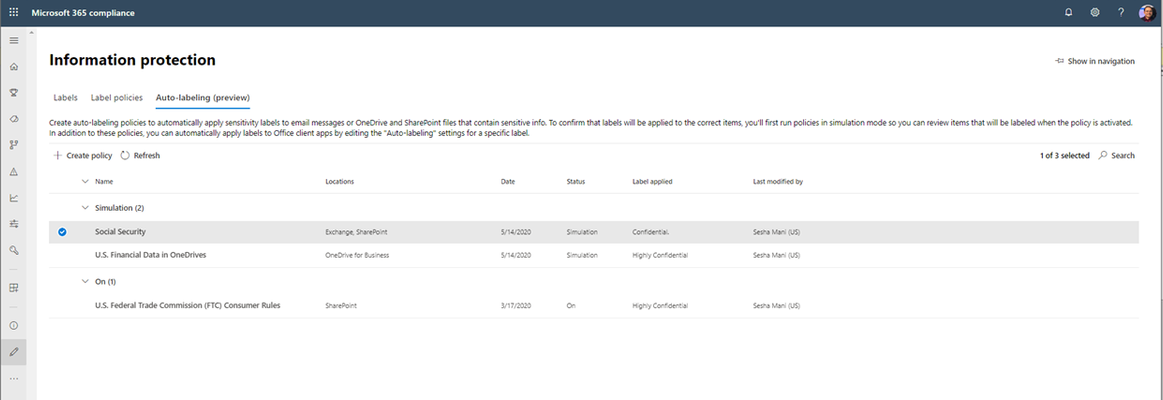Open the settings gear
1163x400 pixels.
coord(1095,13)
